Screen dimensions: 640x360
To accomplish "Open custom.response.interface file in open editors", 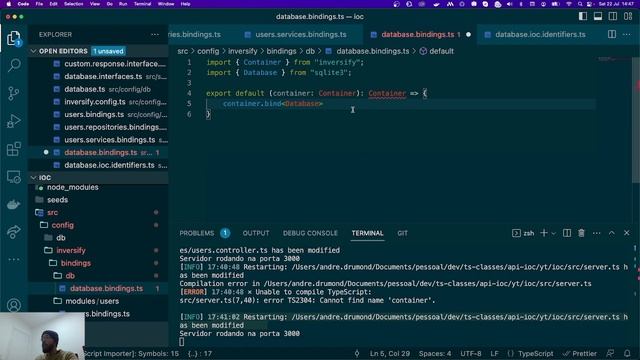I will pos(115,64).
